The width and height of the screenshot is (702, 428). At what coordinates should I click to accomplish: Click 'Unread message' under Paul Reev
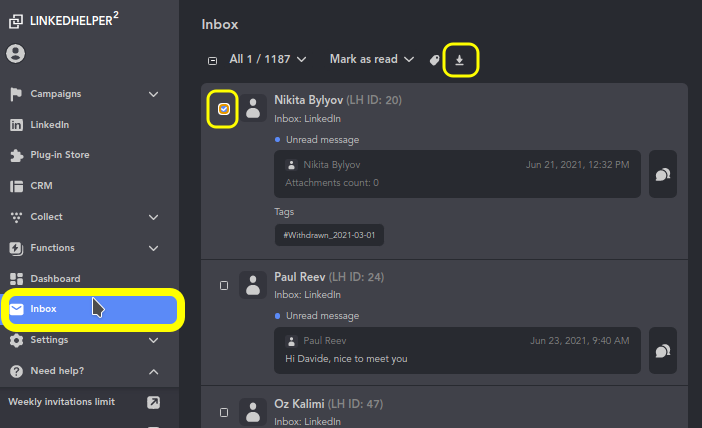[322, 316]
